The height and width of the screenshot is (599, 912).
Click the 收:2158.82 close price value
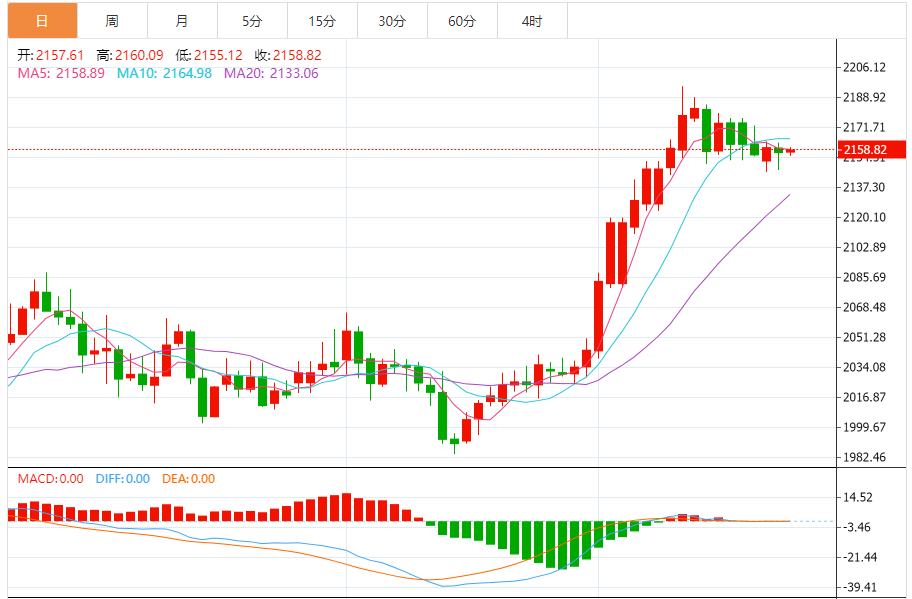(x=288, y=55)
